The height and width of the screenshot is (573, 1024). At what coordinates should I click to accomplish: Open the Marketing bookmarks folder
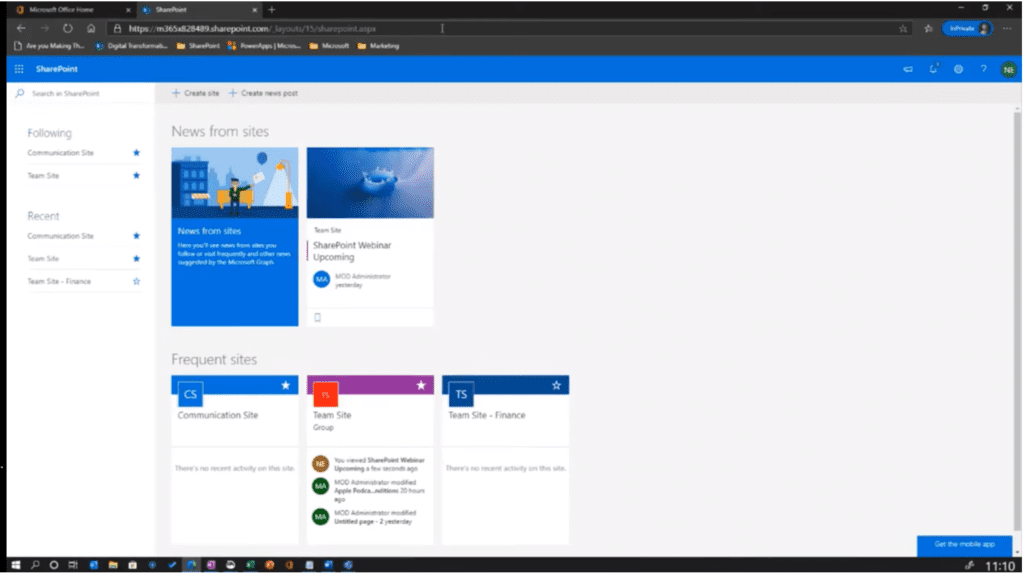378,46
